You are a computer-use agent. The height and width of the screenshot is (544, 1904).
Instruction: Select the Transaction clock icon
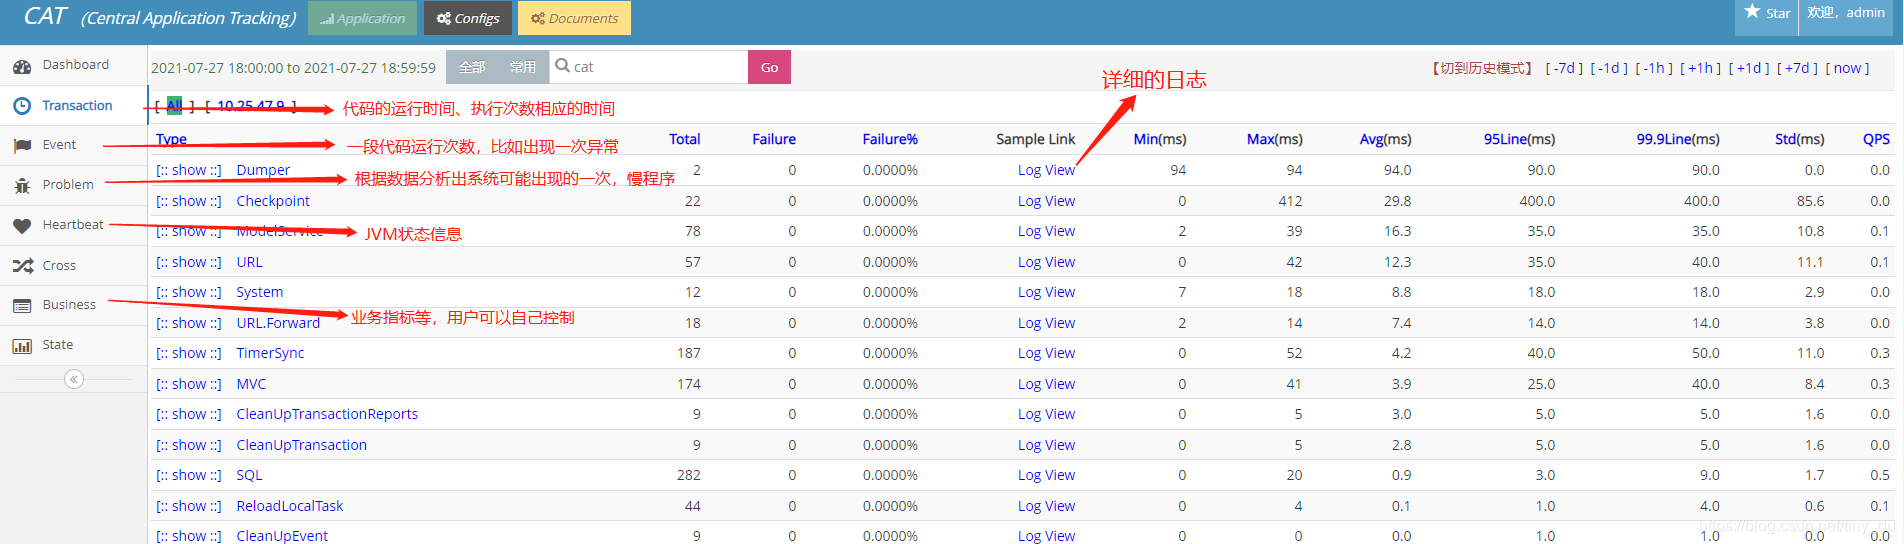pyautogui.click(x=22, y=106)
